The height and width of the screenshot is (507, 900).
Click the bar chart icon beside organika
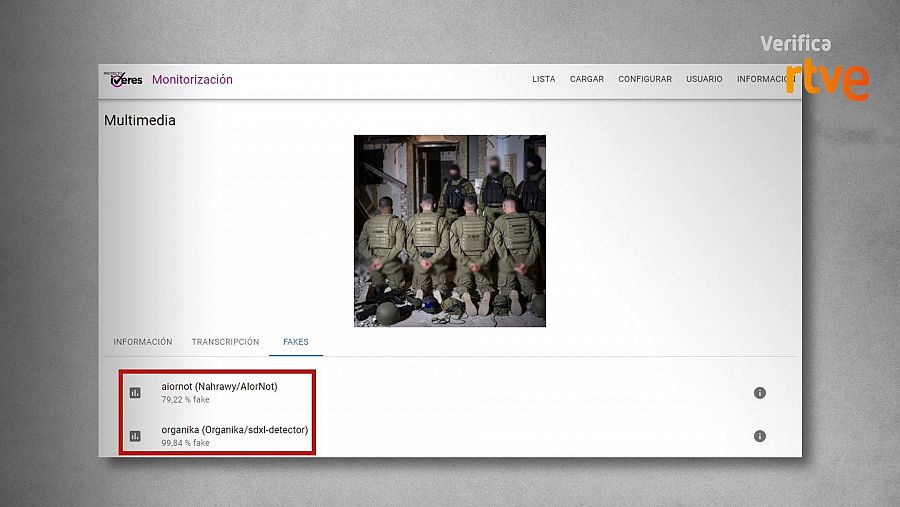pos(135,436)
